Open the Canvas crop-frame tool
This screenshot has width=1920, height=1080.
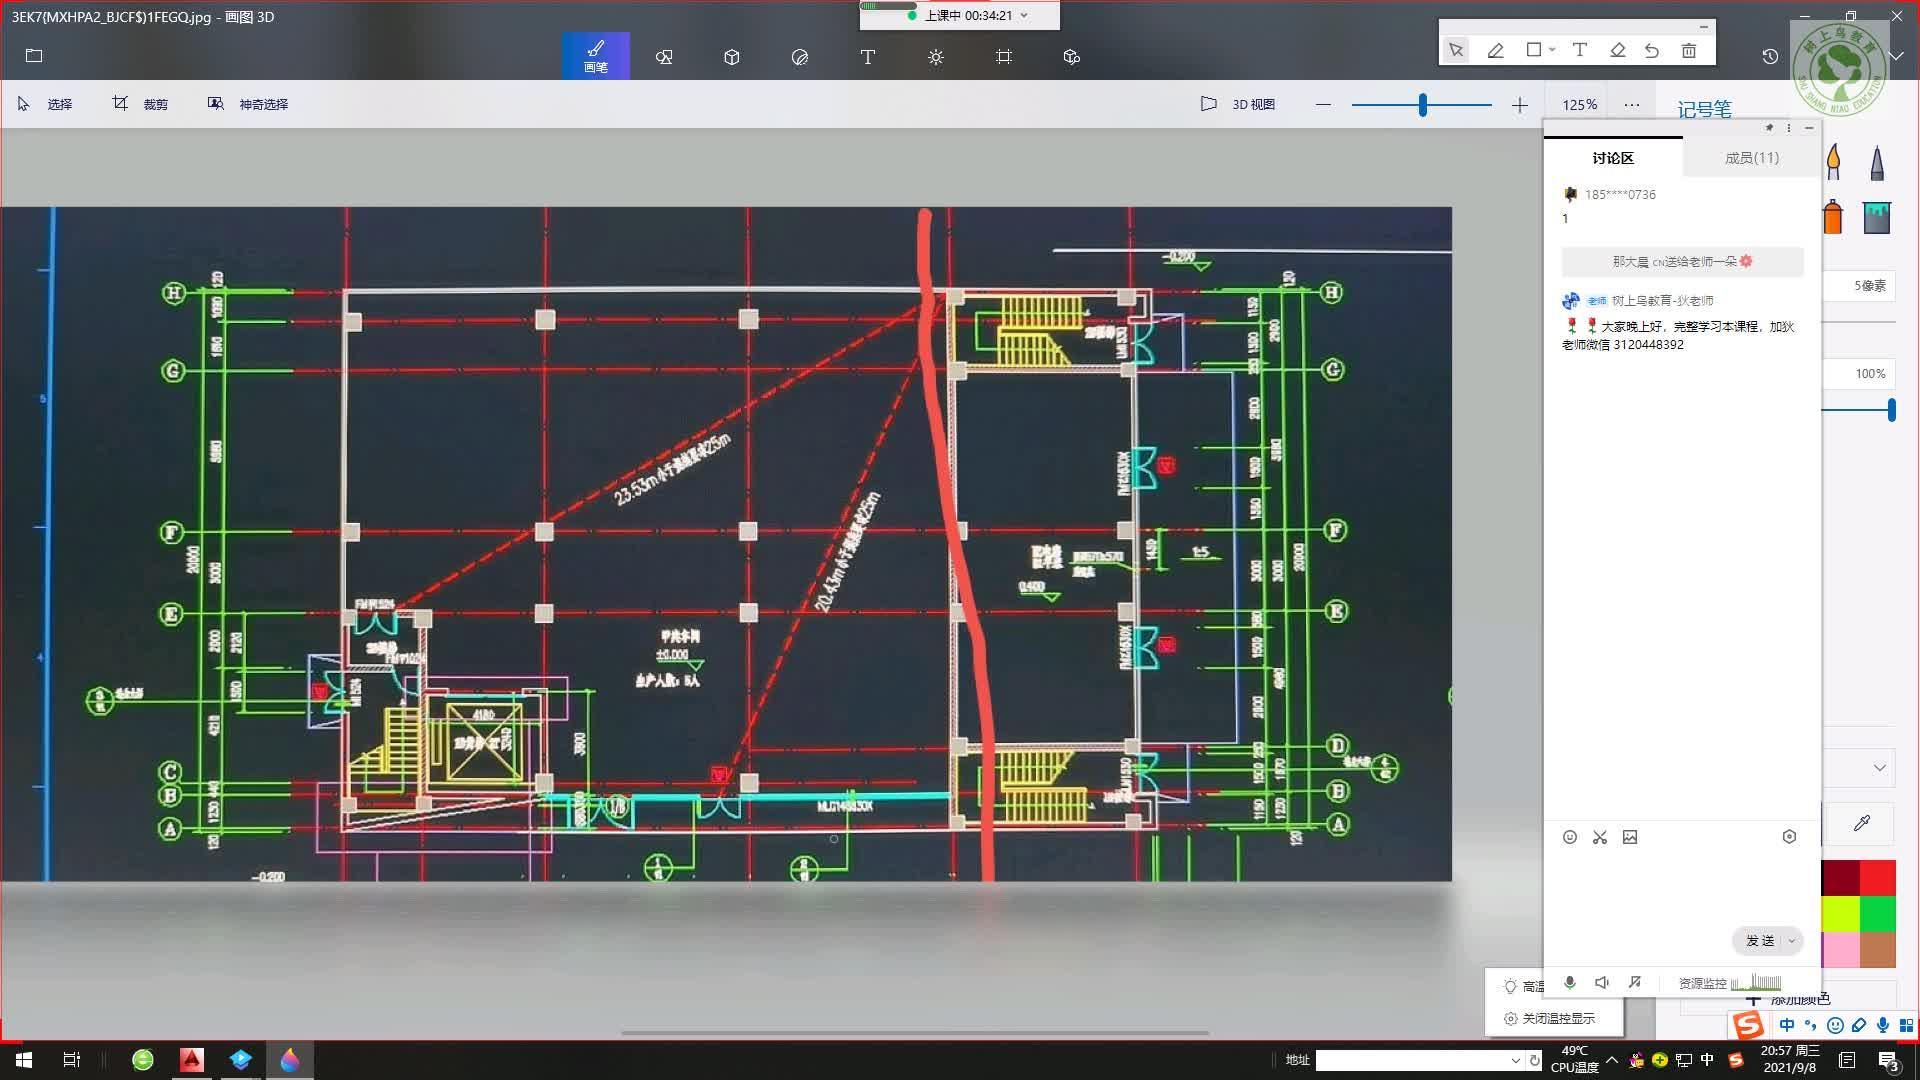tap(1004, 57)
